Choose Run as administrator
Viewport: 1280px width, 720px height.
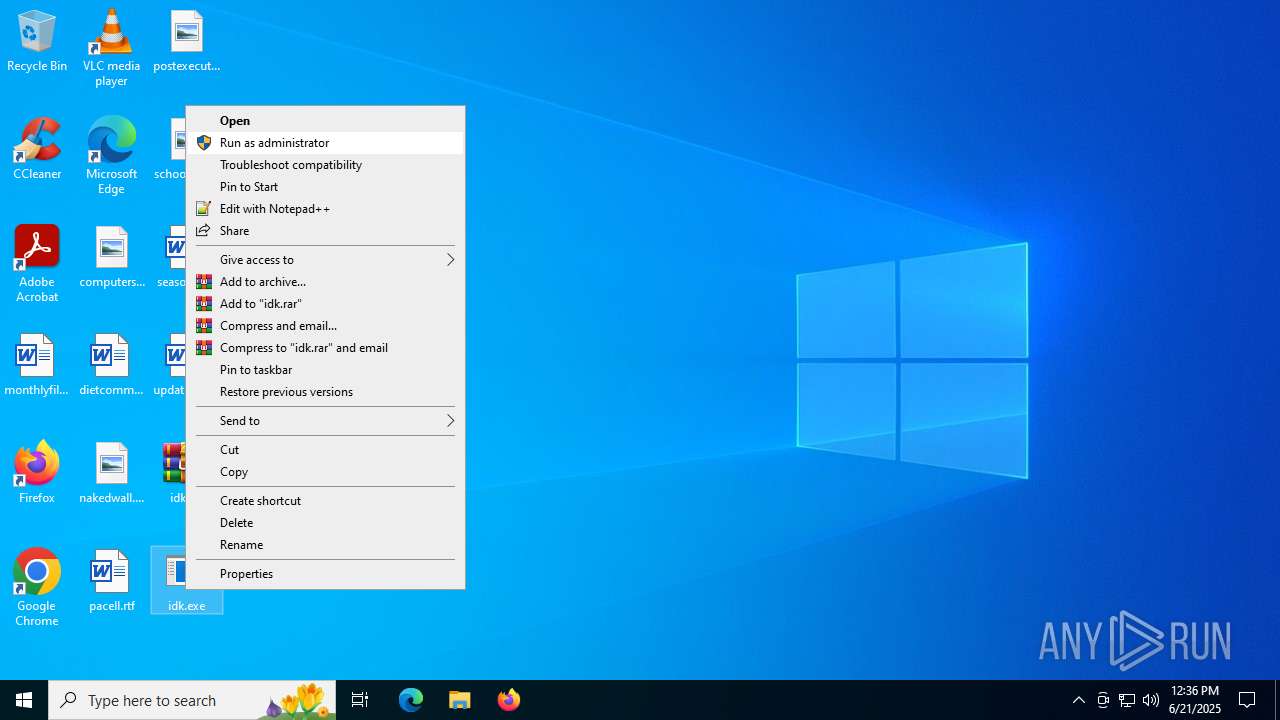[x=325, y=143]
